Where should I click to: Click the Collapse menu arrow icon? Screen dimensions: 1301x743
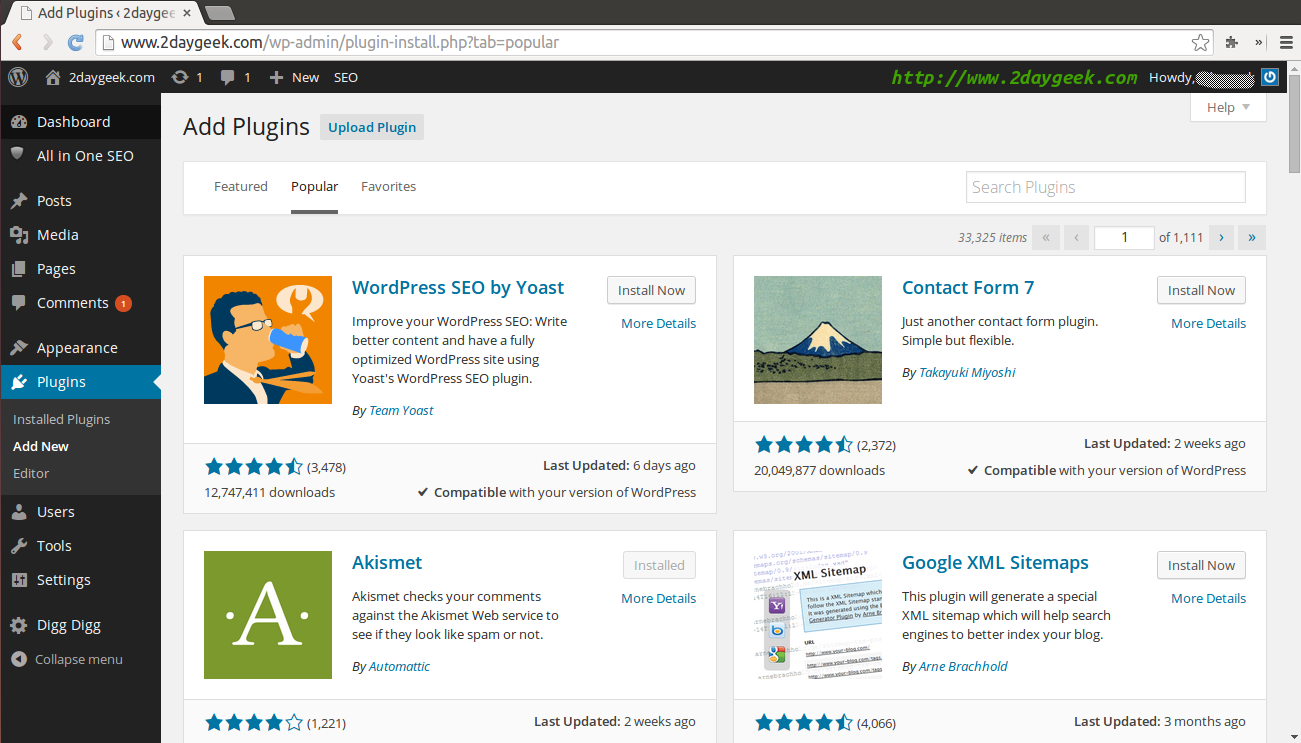pyautogui.click(x=19, y=659)
